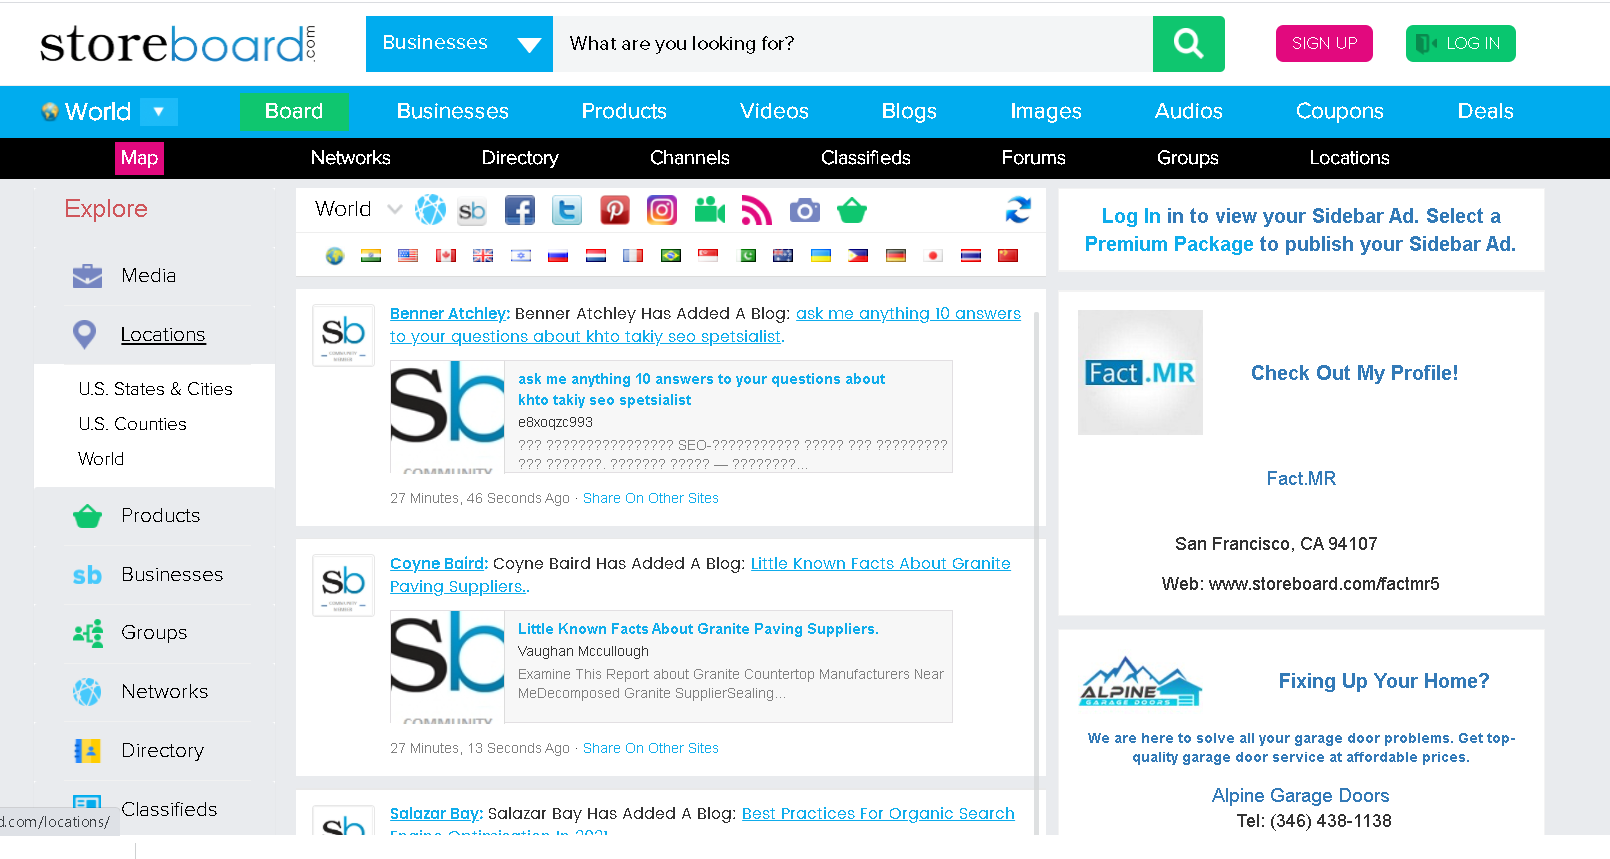This screenshot has width=1610, height=859.
Task: Choose the Israel flag
Action: pos(521,256)
